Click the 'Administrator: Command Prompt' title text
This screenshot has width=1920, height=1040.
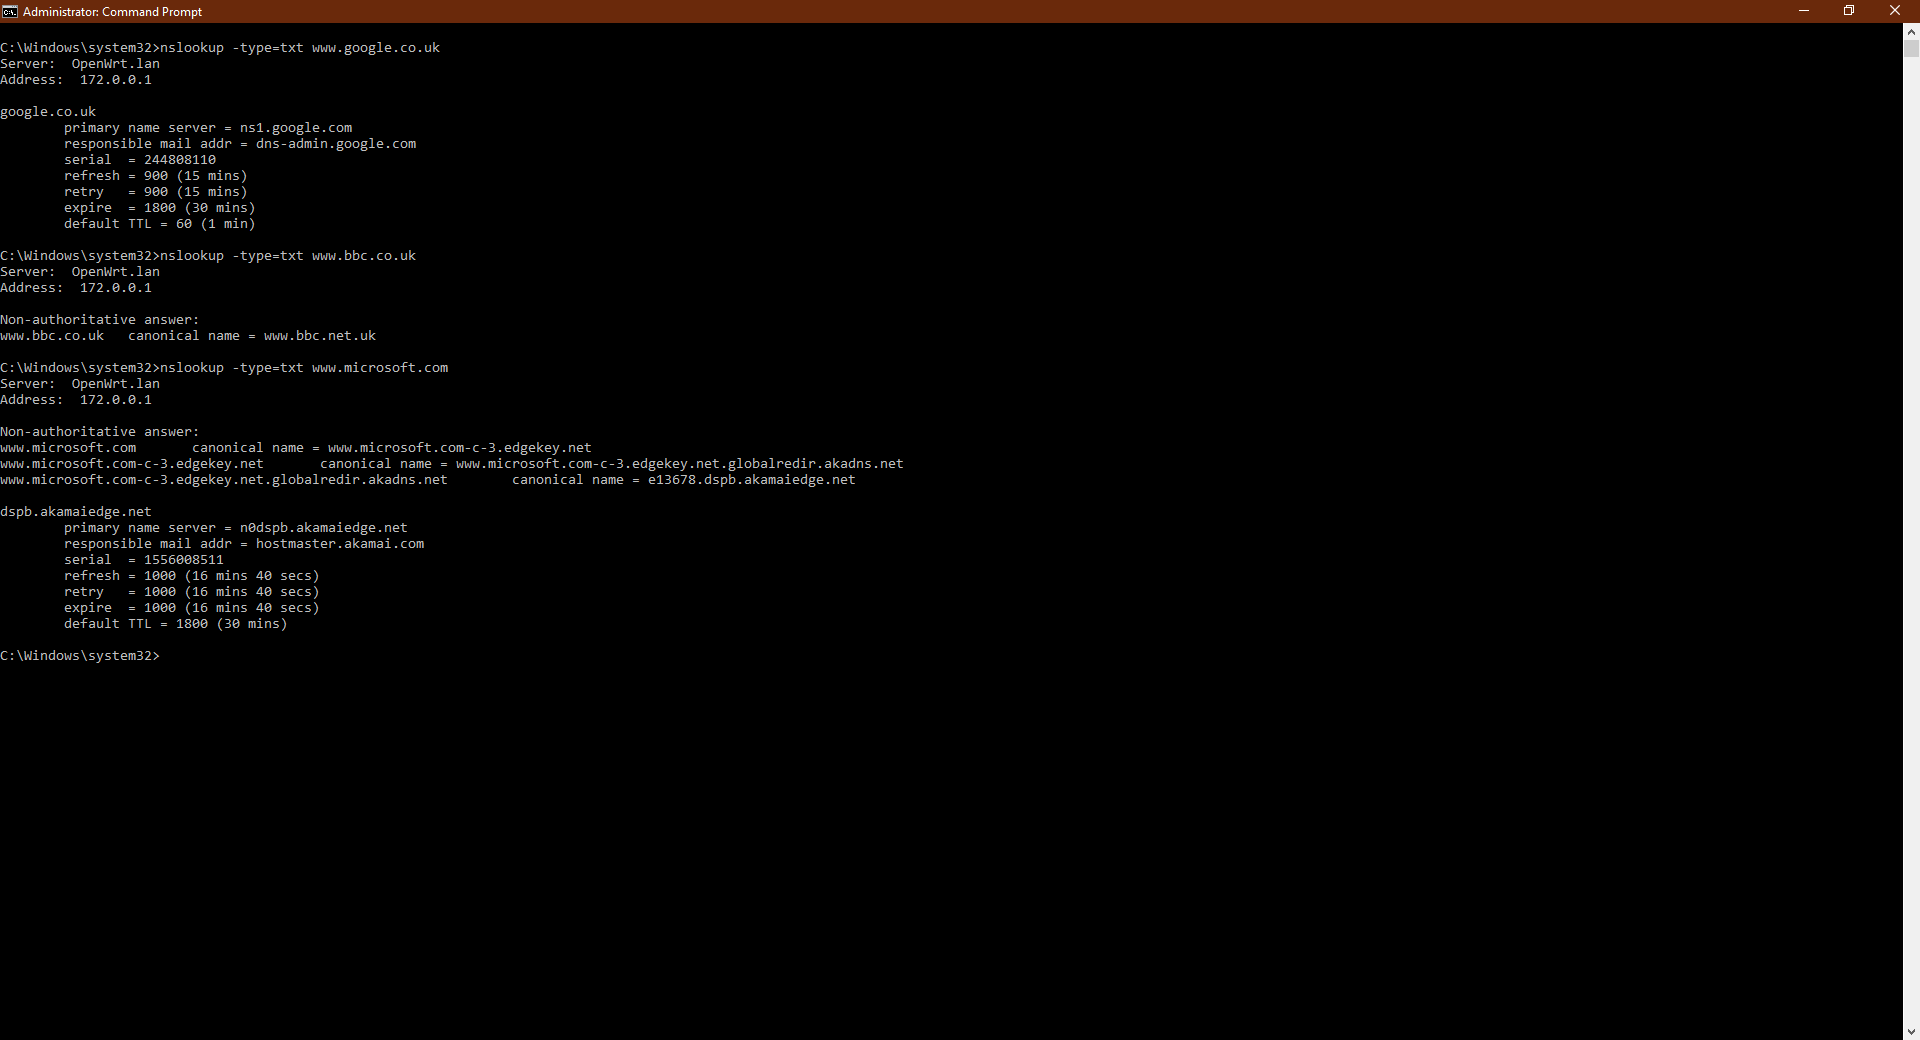coord(112,12)
